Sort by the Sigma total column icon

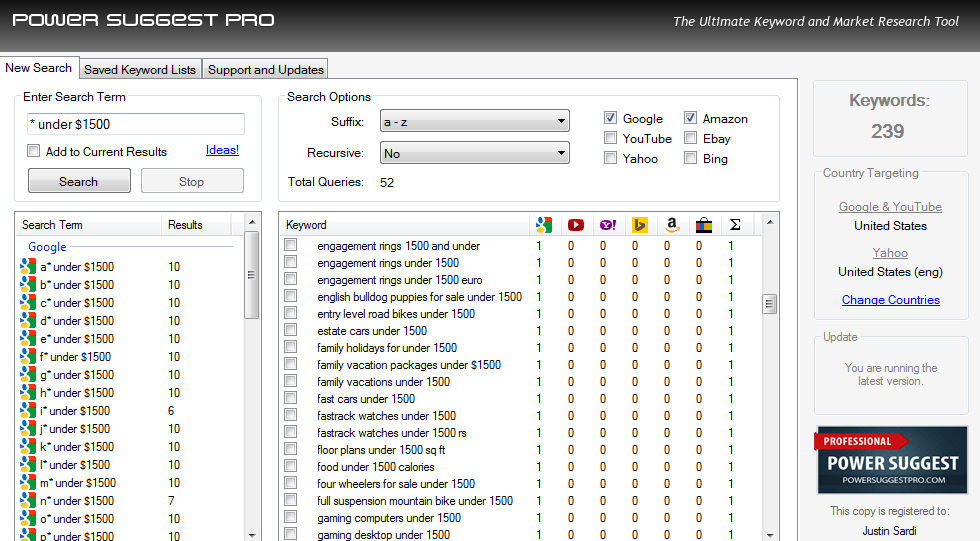tap(735, 225)
